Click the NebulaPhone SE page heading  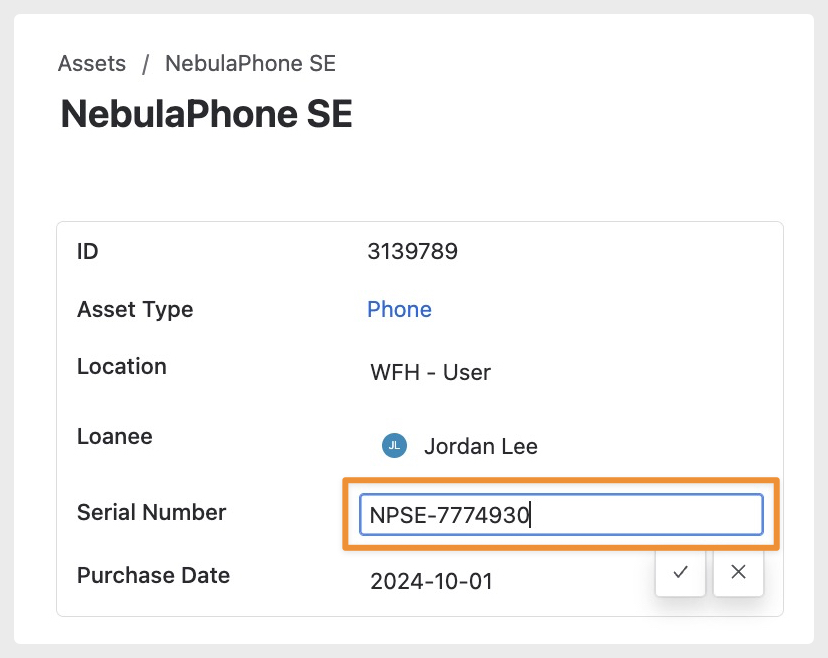[206, 115]
